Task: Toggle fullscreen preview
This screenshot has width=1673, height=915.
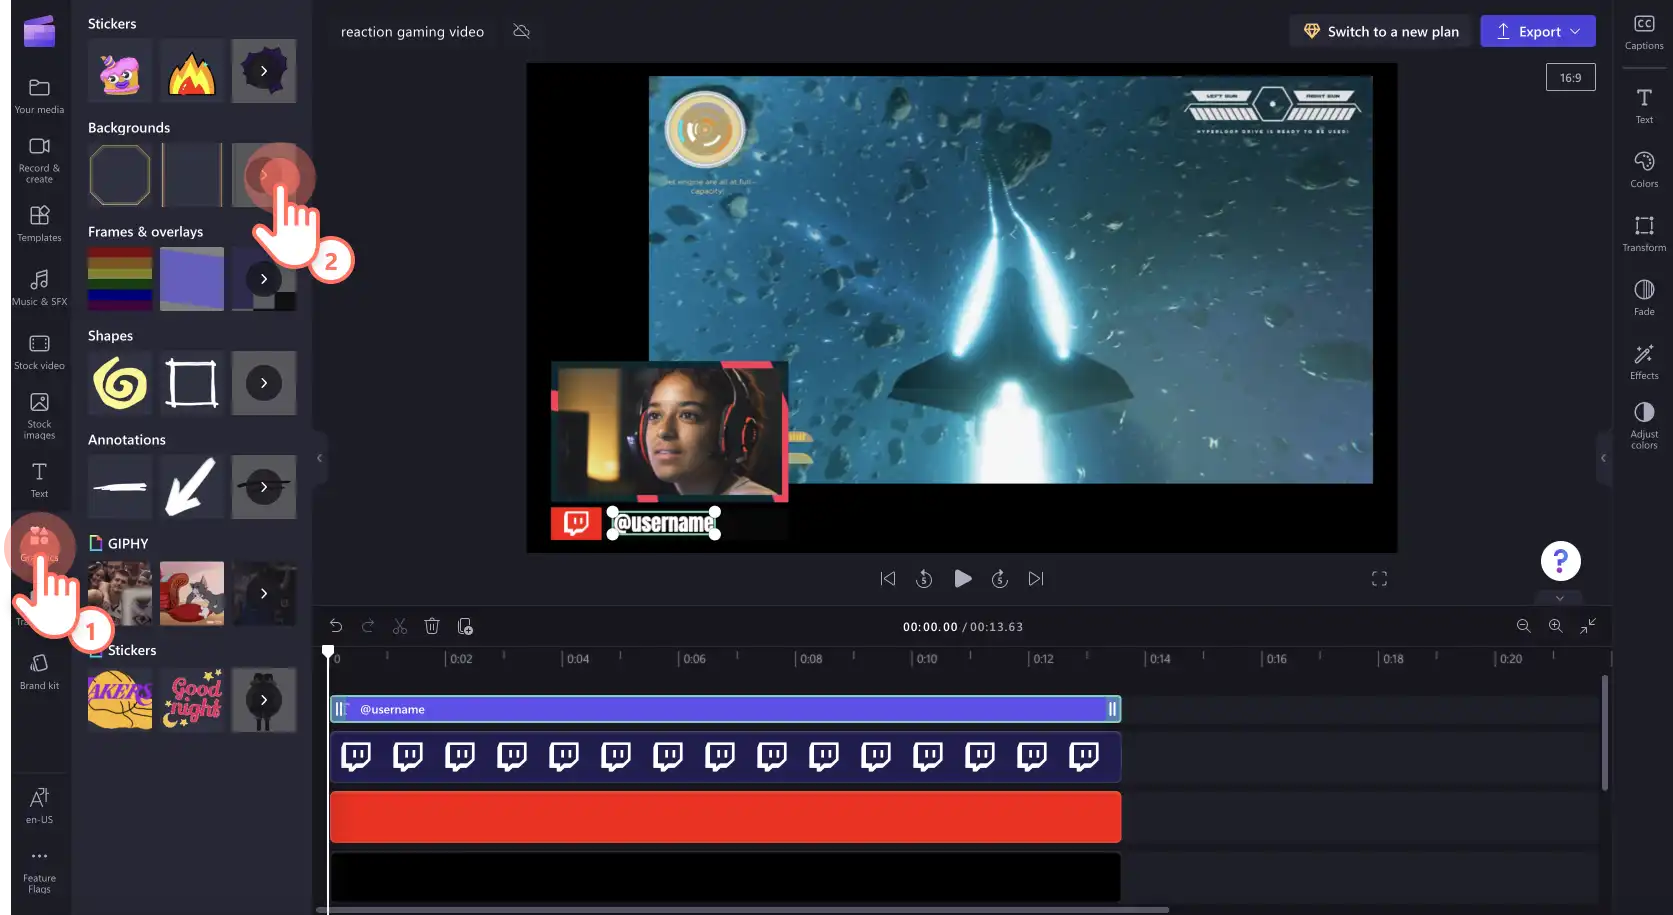Action: point(1379,578)
